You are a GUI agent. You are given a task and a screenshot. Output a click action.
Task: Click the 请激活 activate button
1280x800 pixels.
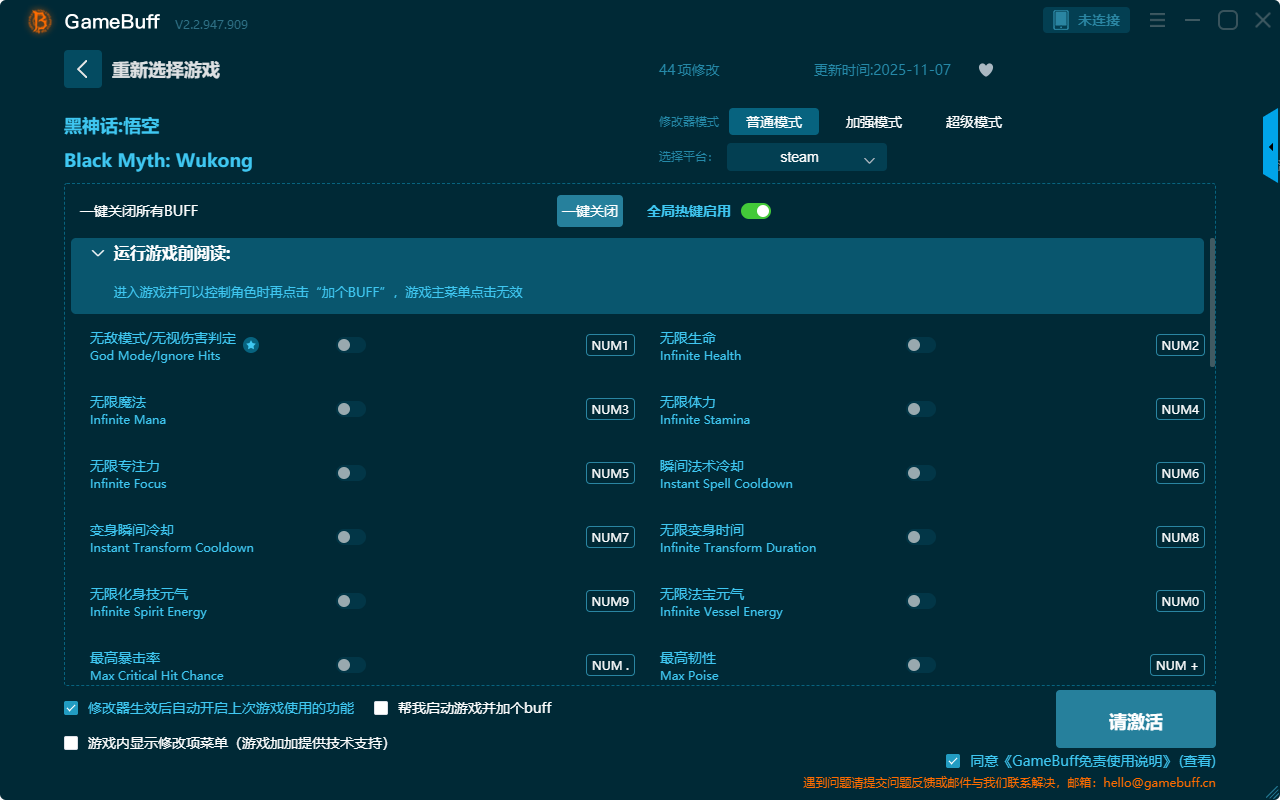coord(1135,722)
